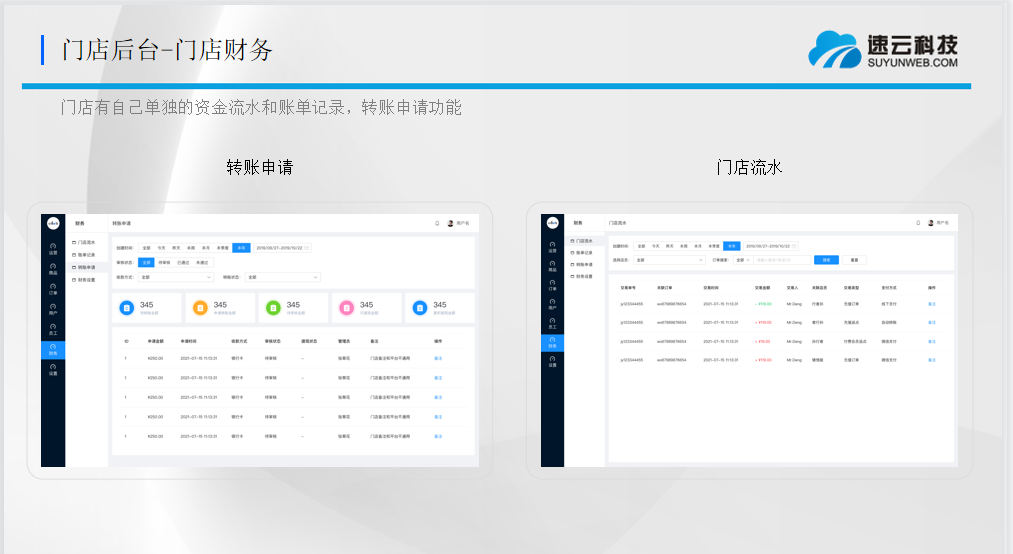Click the date range field in the 门店流水 screen
This screenshot has height=554, width=1013.
768,245
